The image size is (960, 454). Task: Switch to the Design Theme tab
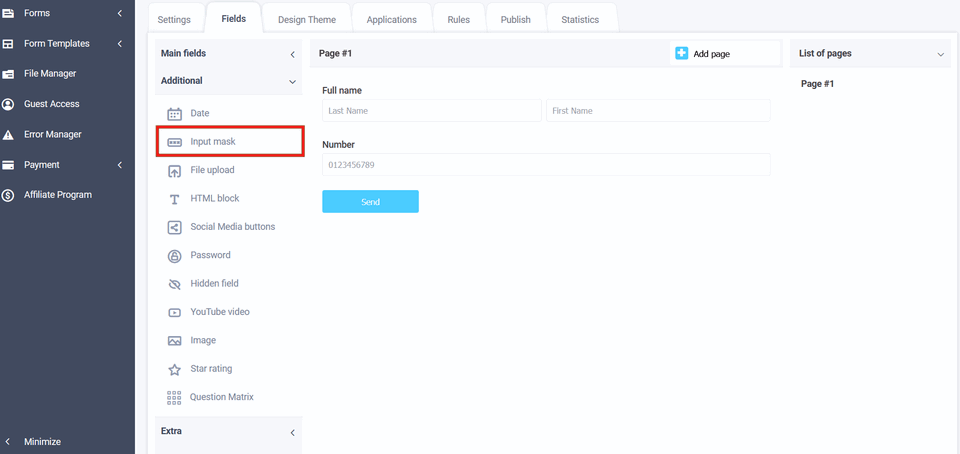pos(306,20)
